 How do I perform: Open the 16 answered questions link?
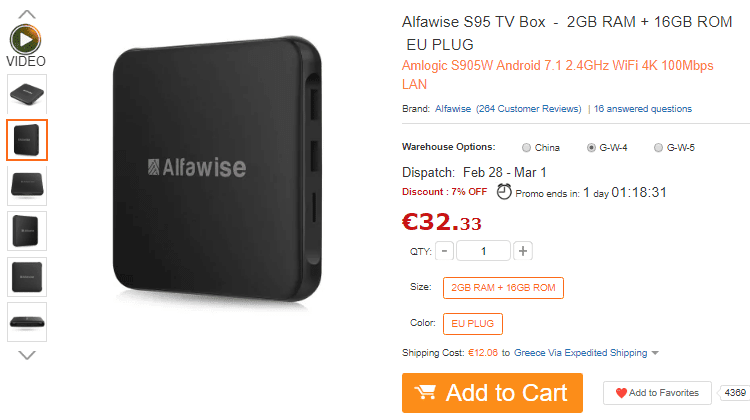pos(642,109)
